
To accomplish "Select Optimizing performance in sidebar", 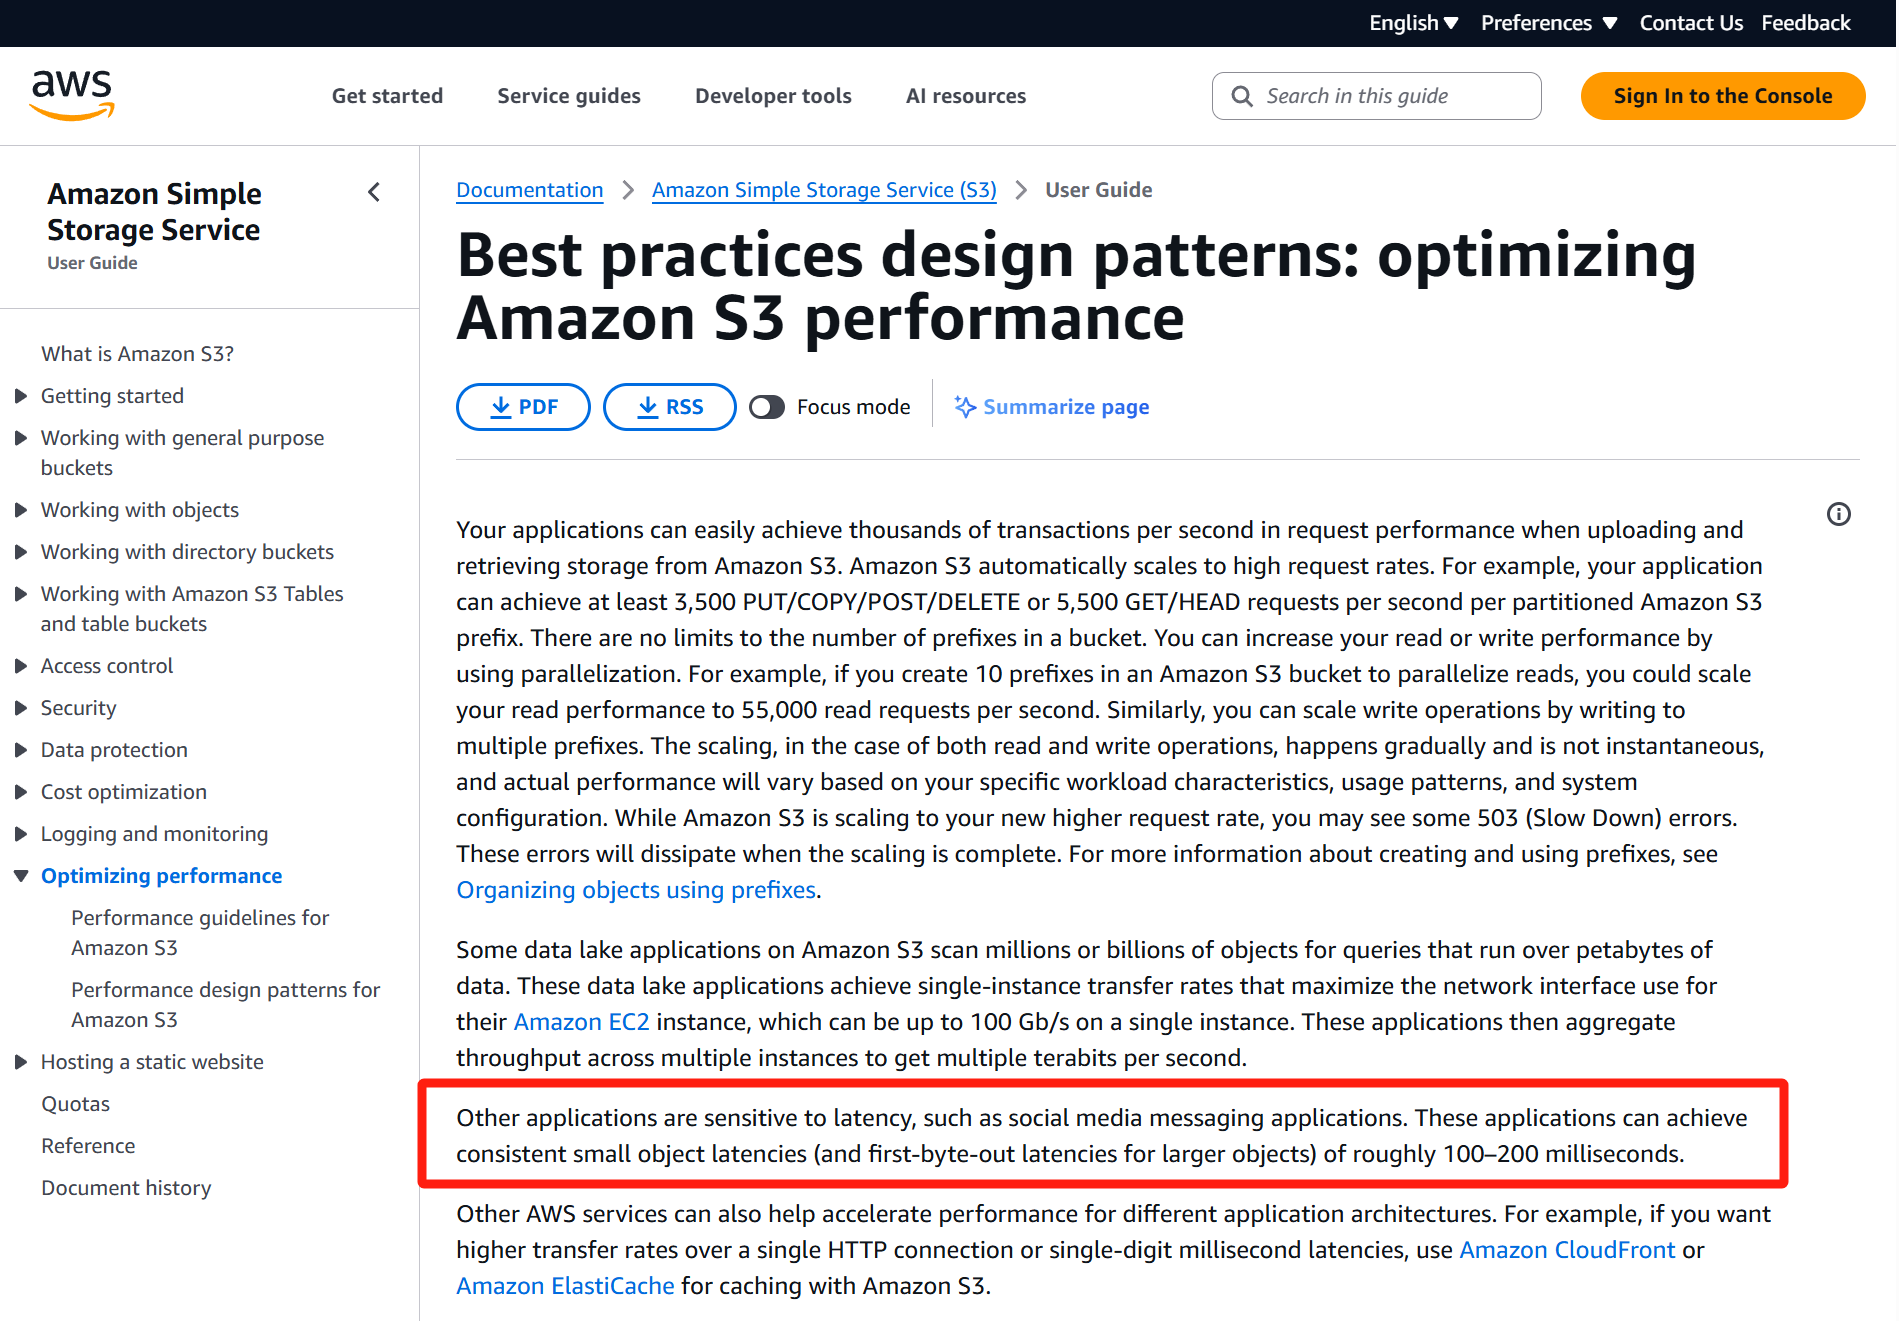I will [x=161, y=876].
